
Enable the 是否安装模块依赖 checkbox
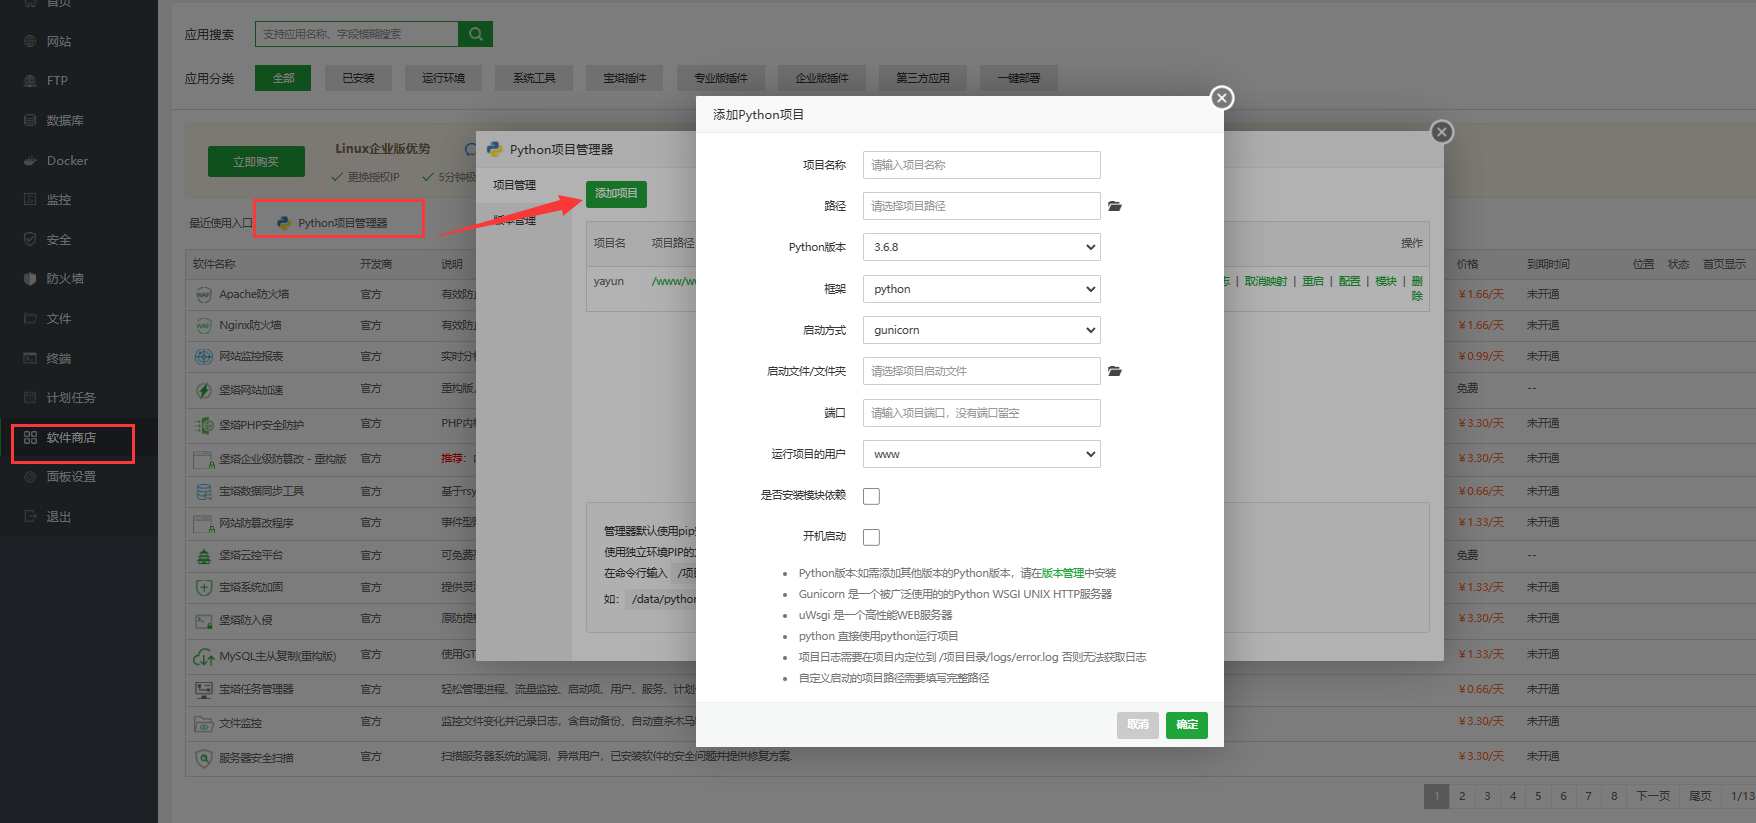[871, 496]
